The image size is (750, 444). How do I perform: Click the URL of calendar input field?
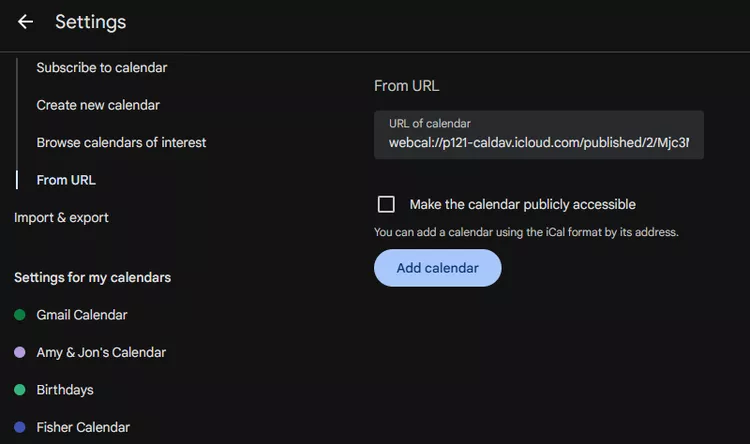539,142
